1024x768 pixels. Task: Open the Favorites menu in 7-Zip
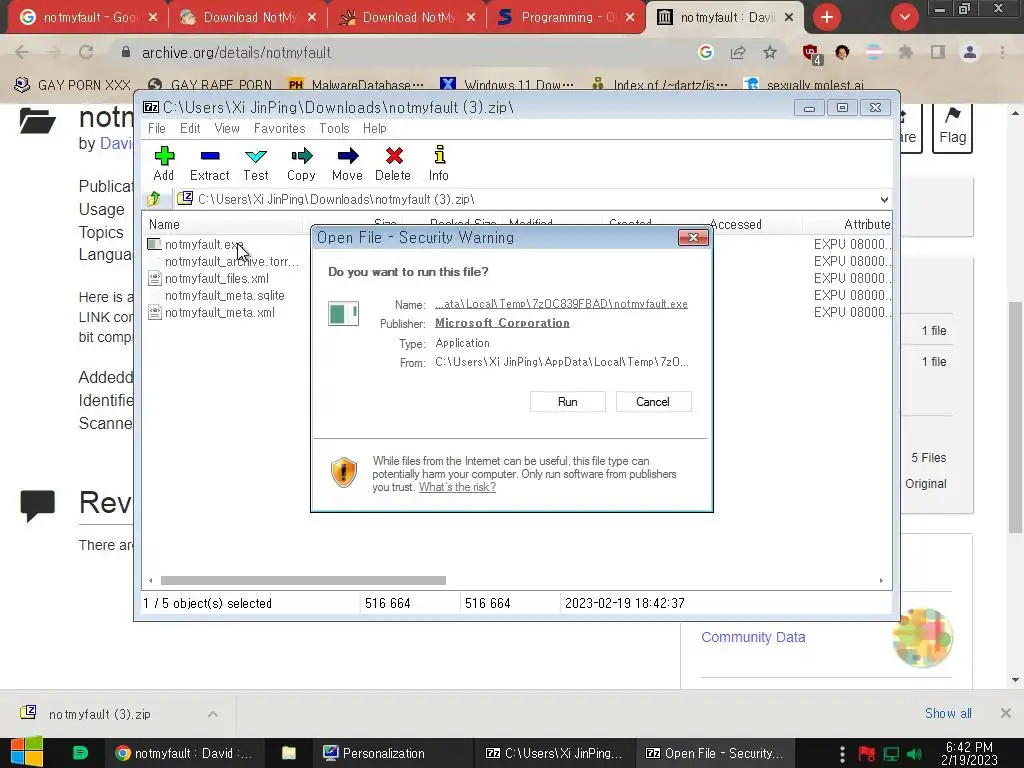(x=280, y=128)
